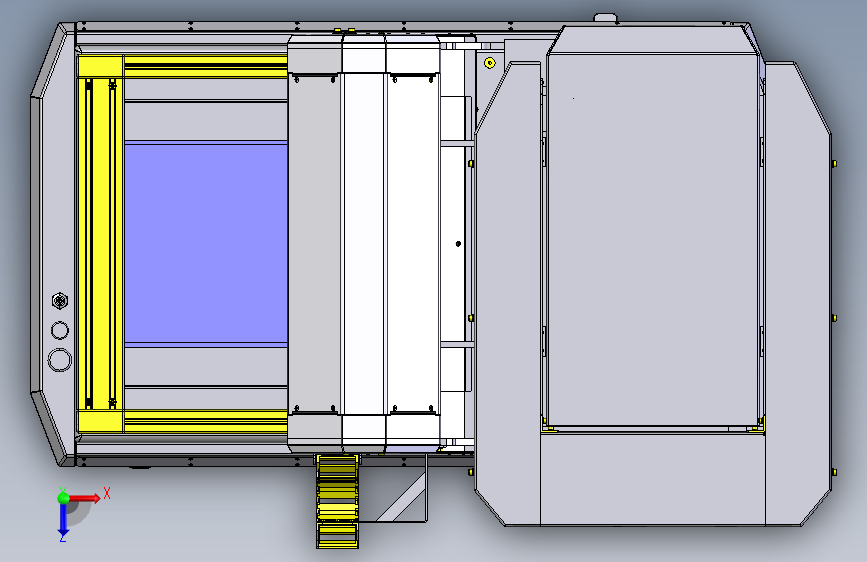Image resolution: width=867 pixels, height=562 pixels.
Task: Select the lower front panel below the enclosure cover
Action: pos(652,479)
